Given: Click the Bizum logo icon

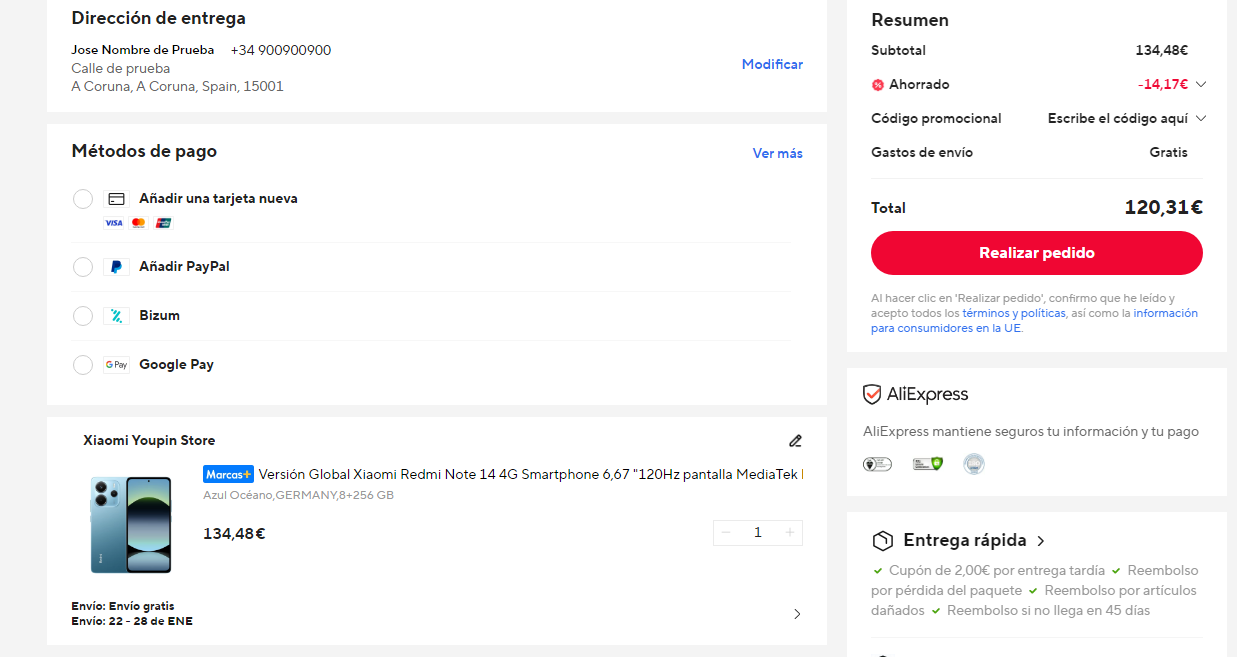Looking at the screenshot, I should [116, 316].
